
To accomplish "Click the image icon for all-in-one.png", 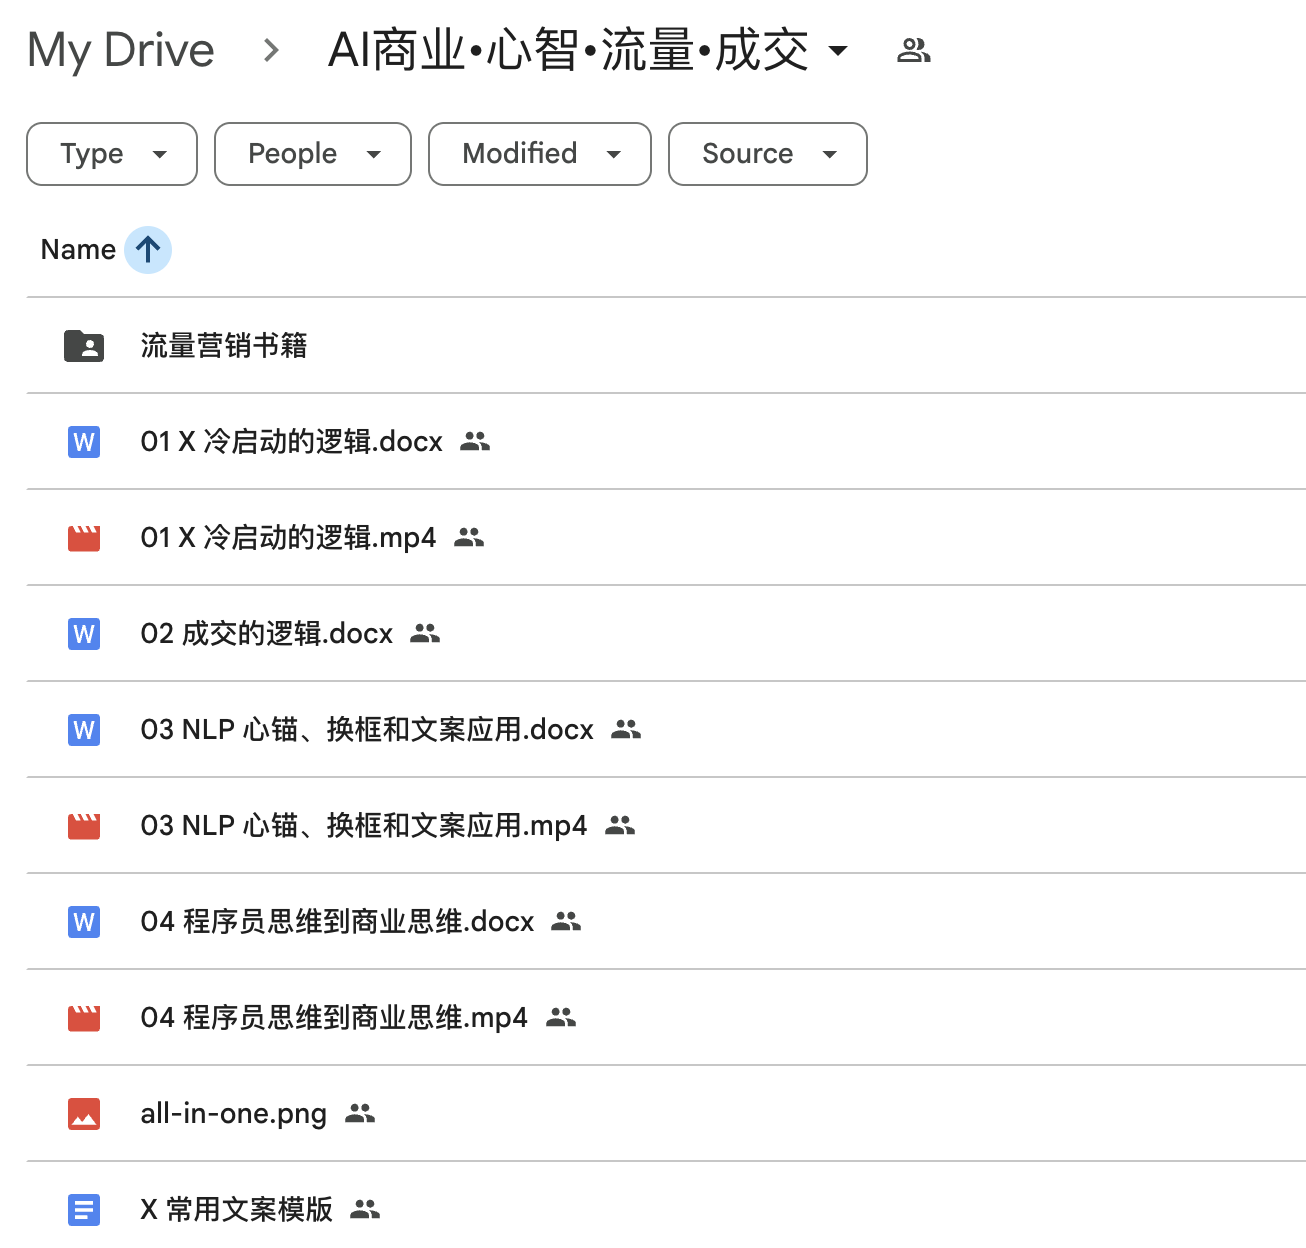I will pos(84,1113).
